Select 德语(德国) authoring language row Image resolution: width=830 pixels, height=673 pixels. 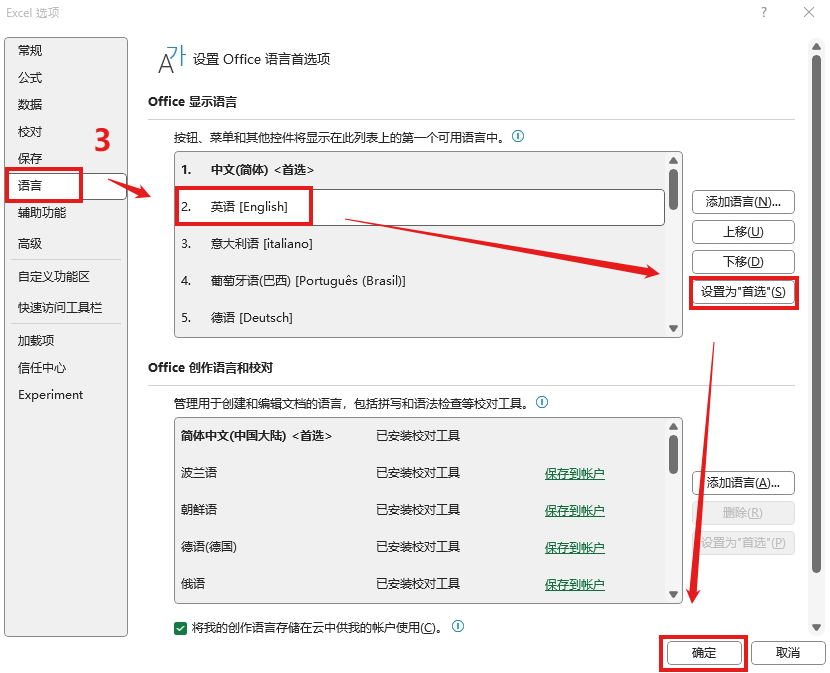420,547
